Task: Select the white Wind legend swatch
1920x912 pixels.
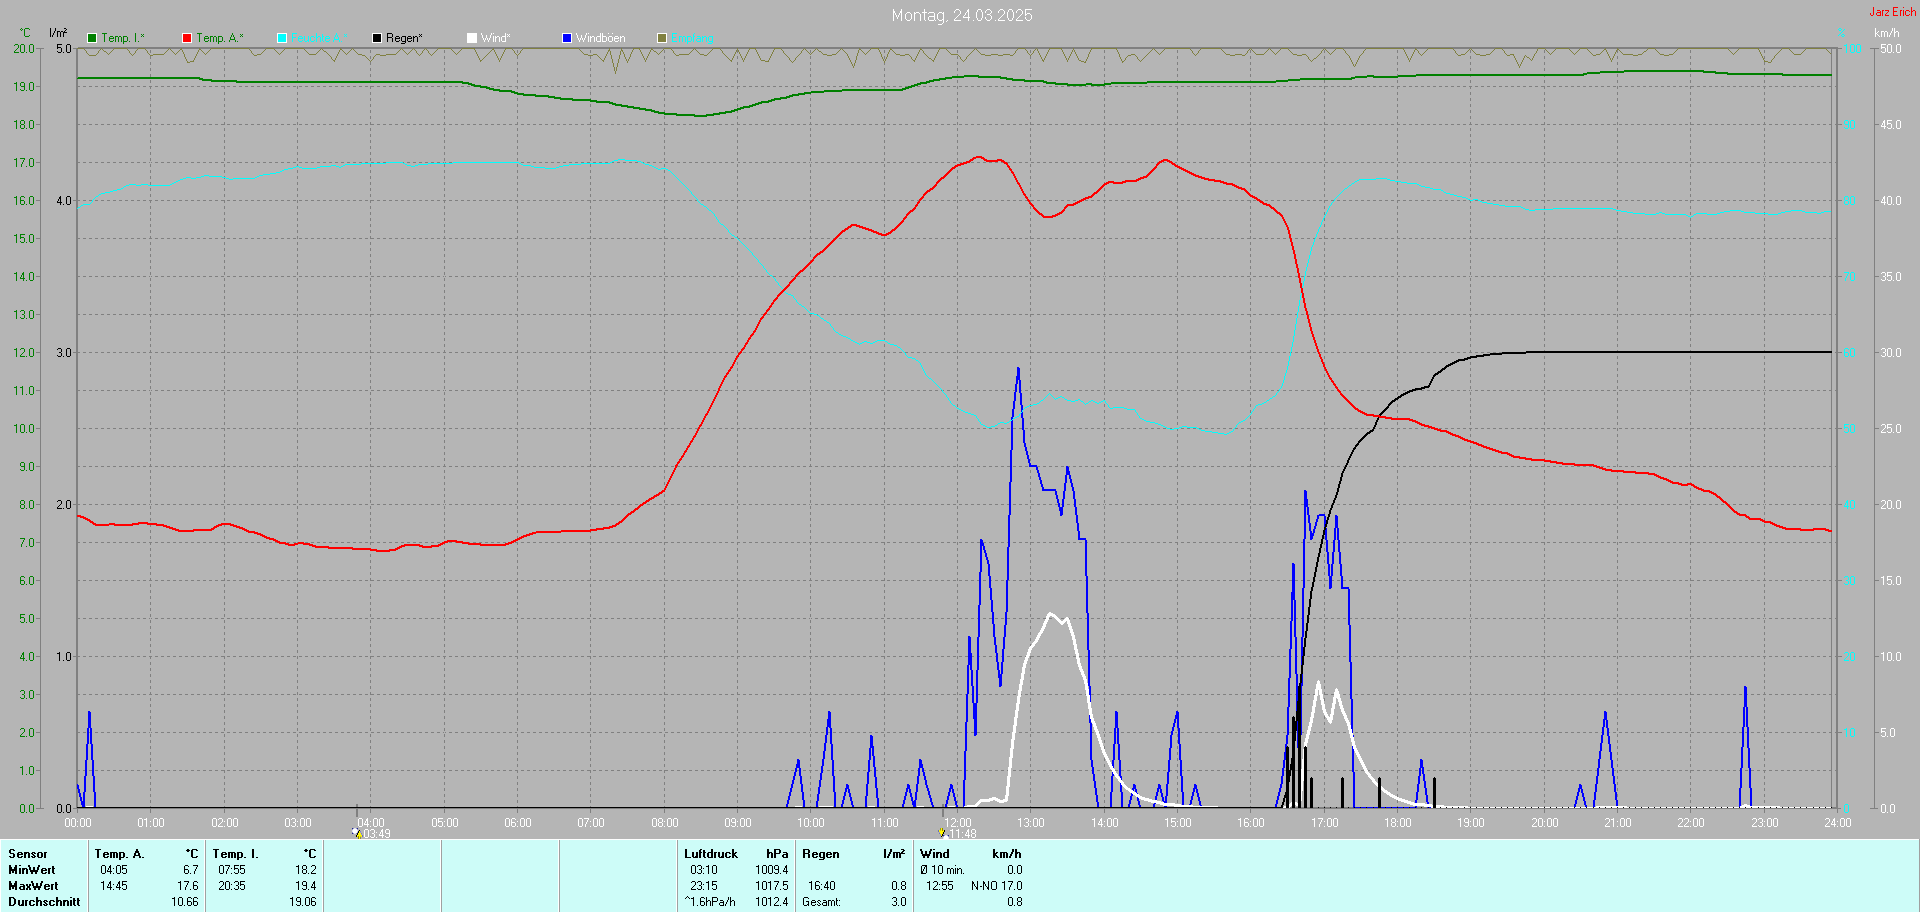Action: pyautogui.click(x=472, y=38)
